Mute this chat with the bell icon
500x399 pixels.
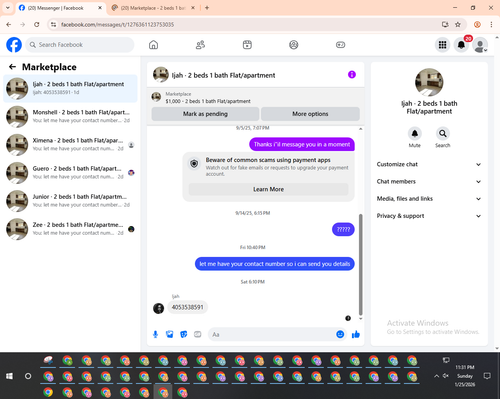click(415, 134)
